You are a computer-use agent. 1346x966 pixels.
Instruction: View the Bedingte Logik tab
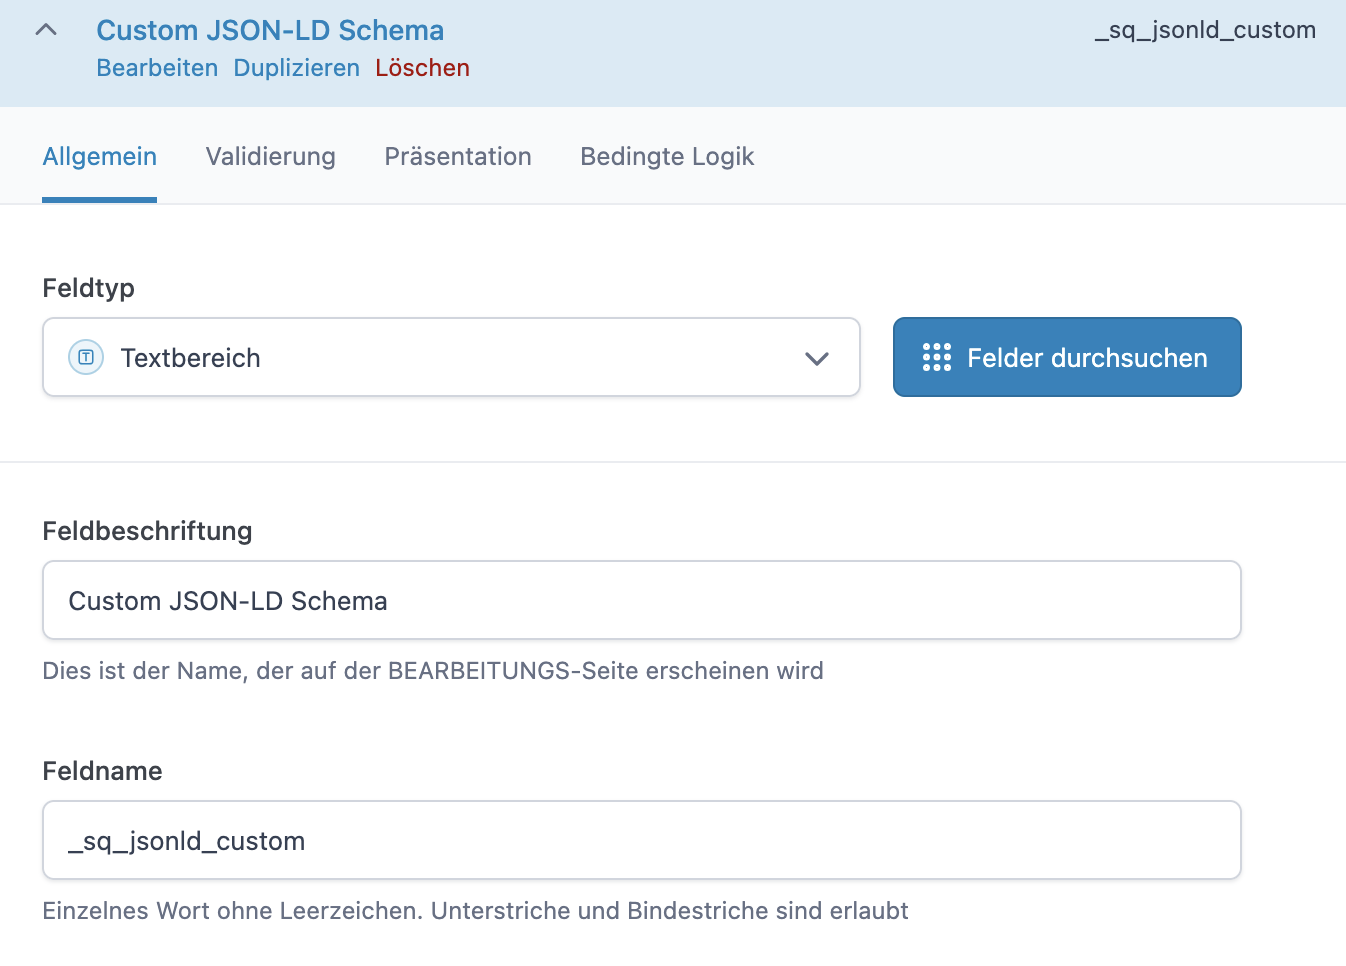coord(666,156)
